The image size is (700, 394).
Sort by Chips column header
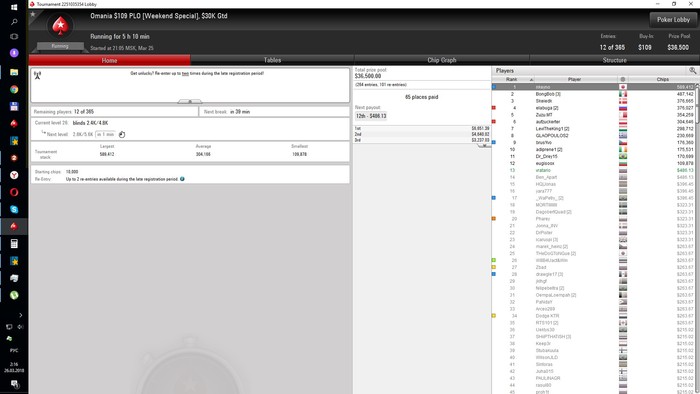(x=662, y=79)
